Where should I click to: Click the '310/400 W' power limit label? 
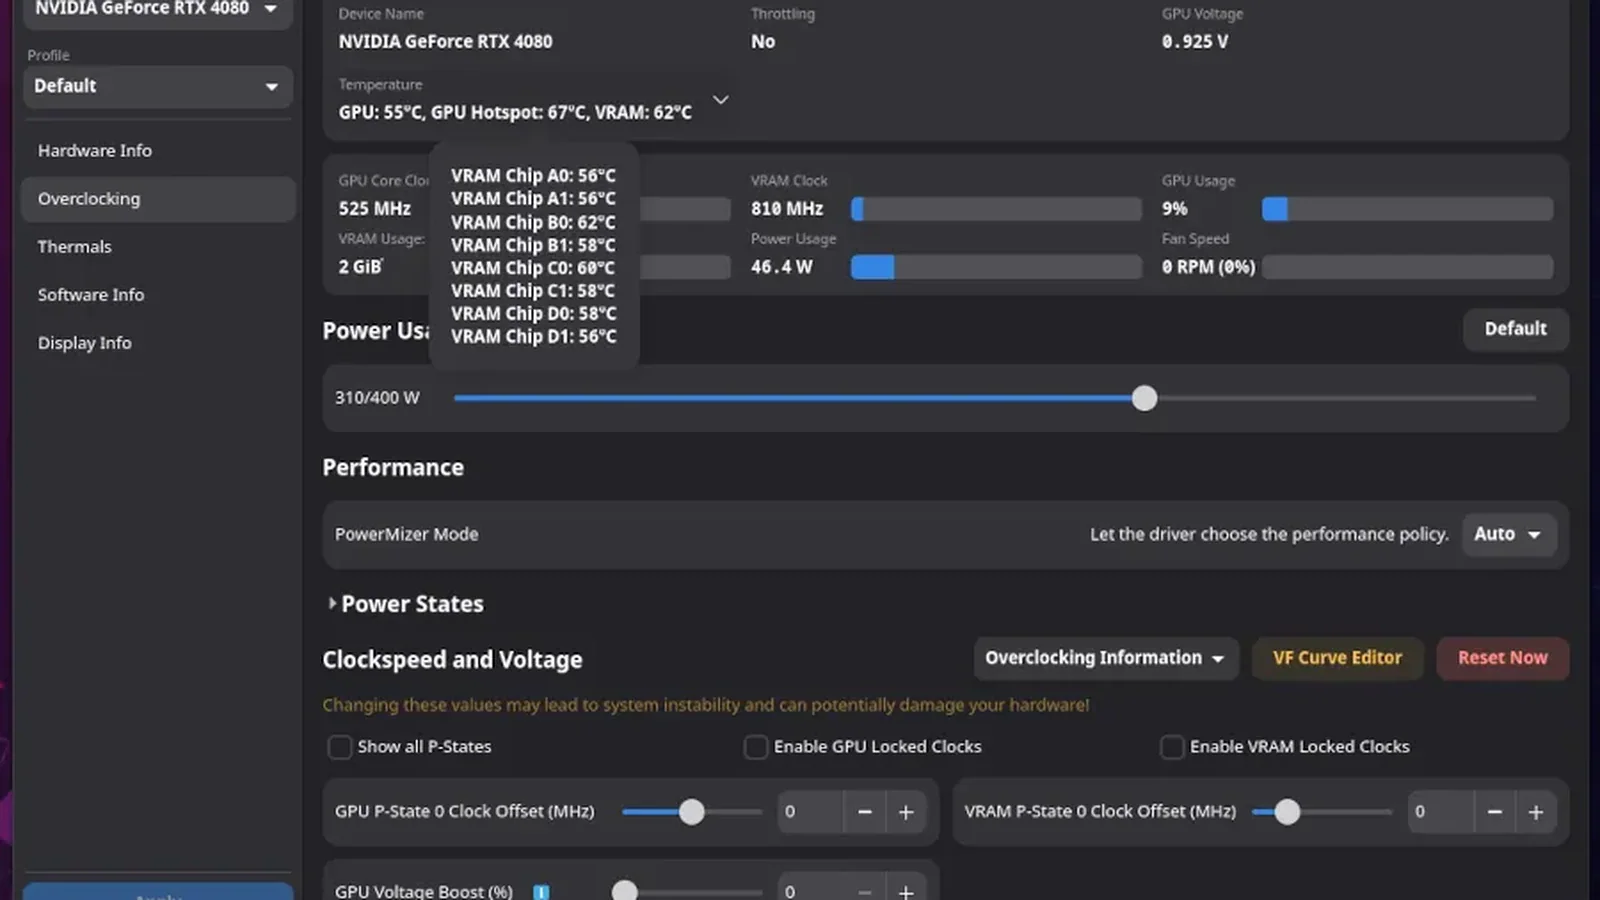pyautogui.click(x=377, y=398)
